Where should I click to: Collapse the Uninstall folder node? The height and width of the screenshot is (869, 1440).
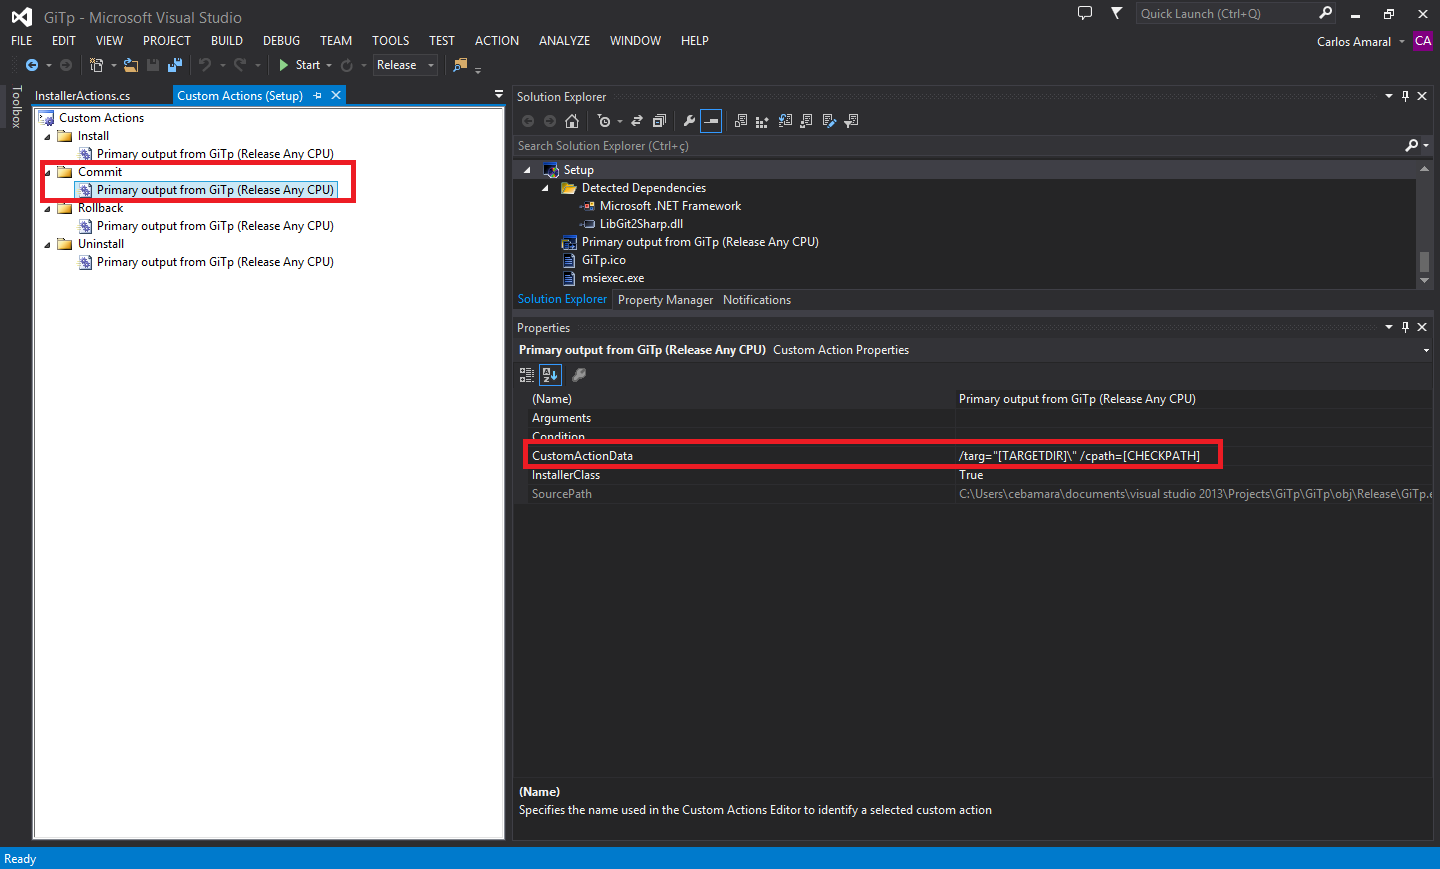(47, 244)
